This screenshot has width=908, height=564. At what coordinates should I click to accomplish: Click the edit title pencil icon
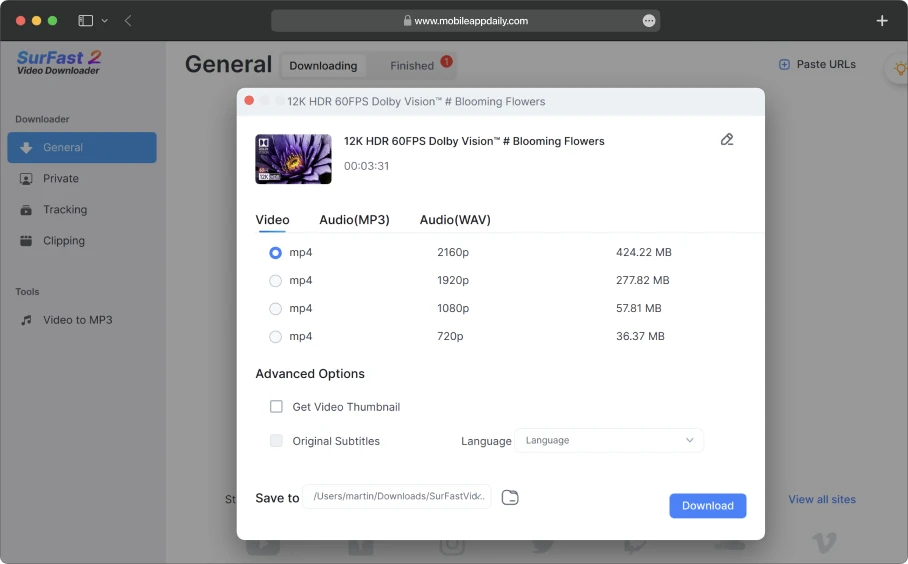(x=727, y=140)
